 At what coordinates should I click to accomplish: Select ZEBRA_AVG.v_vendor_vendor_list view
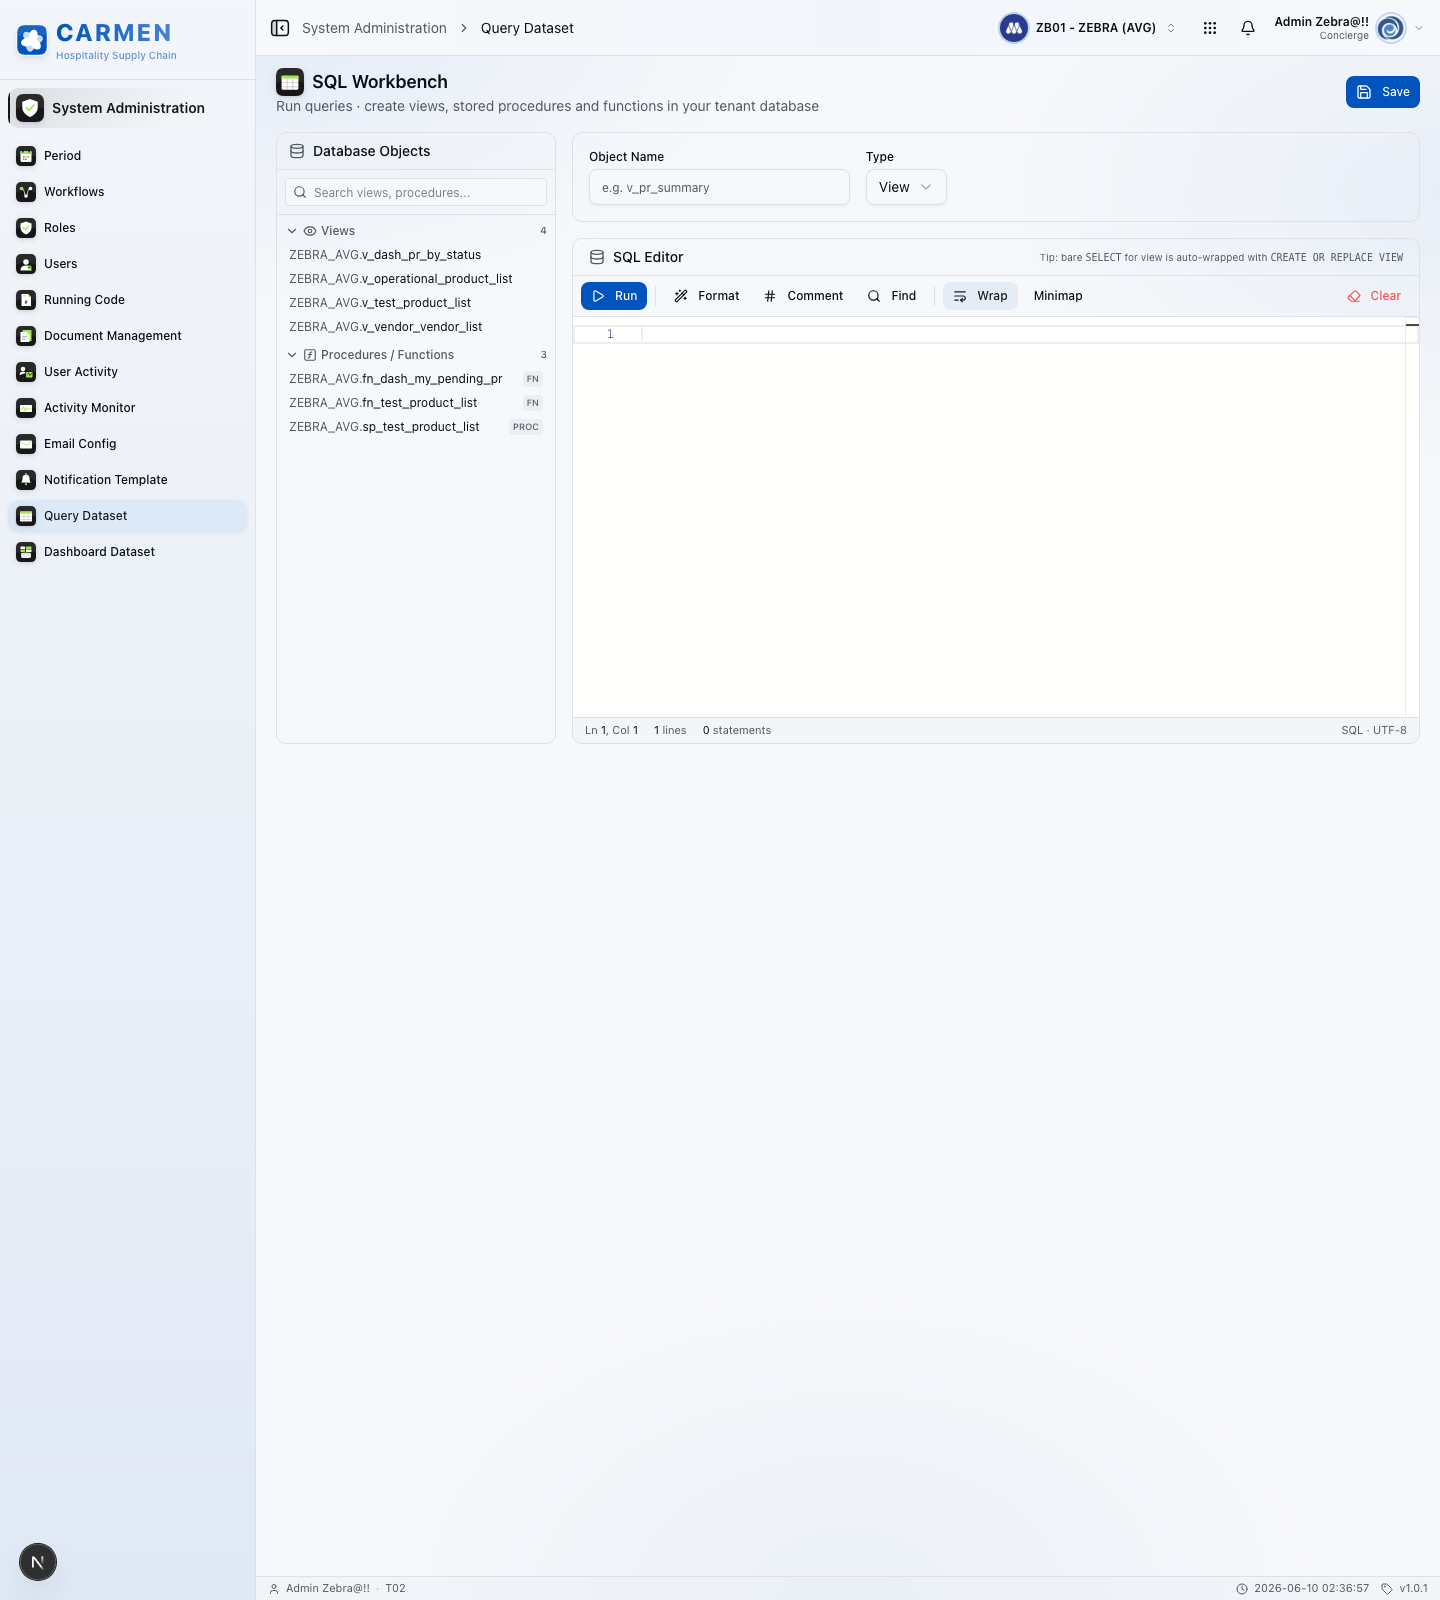[416, 327]
